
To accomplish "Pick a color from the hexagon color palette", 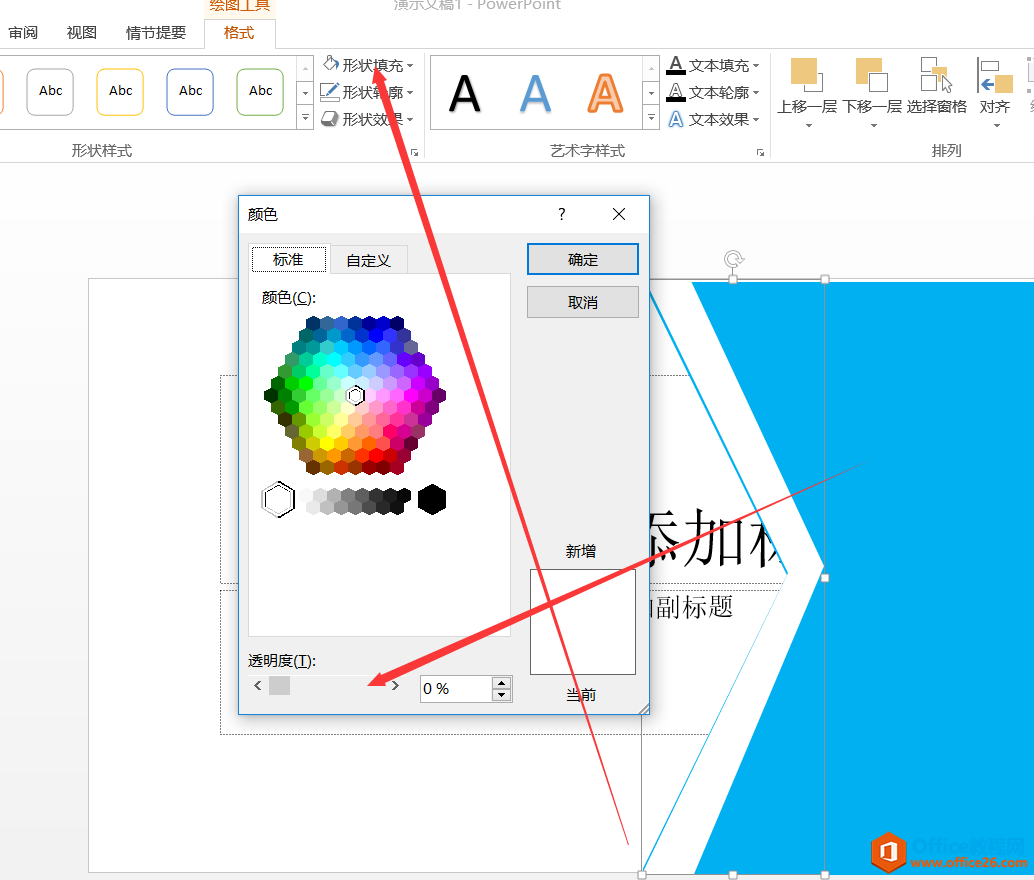I will click(356, 395).
